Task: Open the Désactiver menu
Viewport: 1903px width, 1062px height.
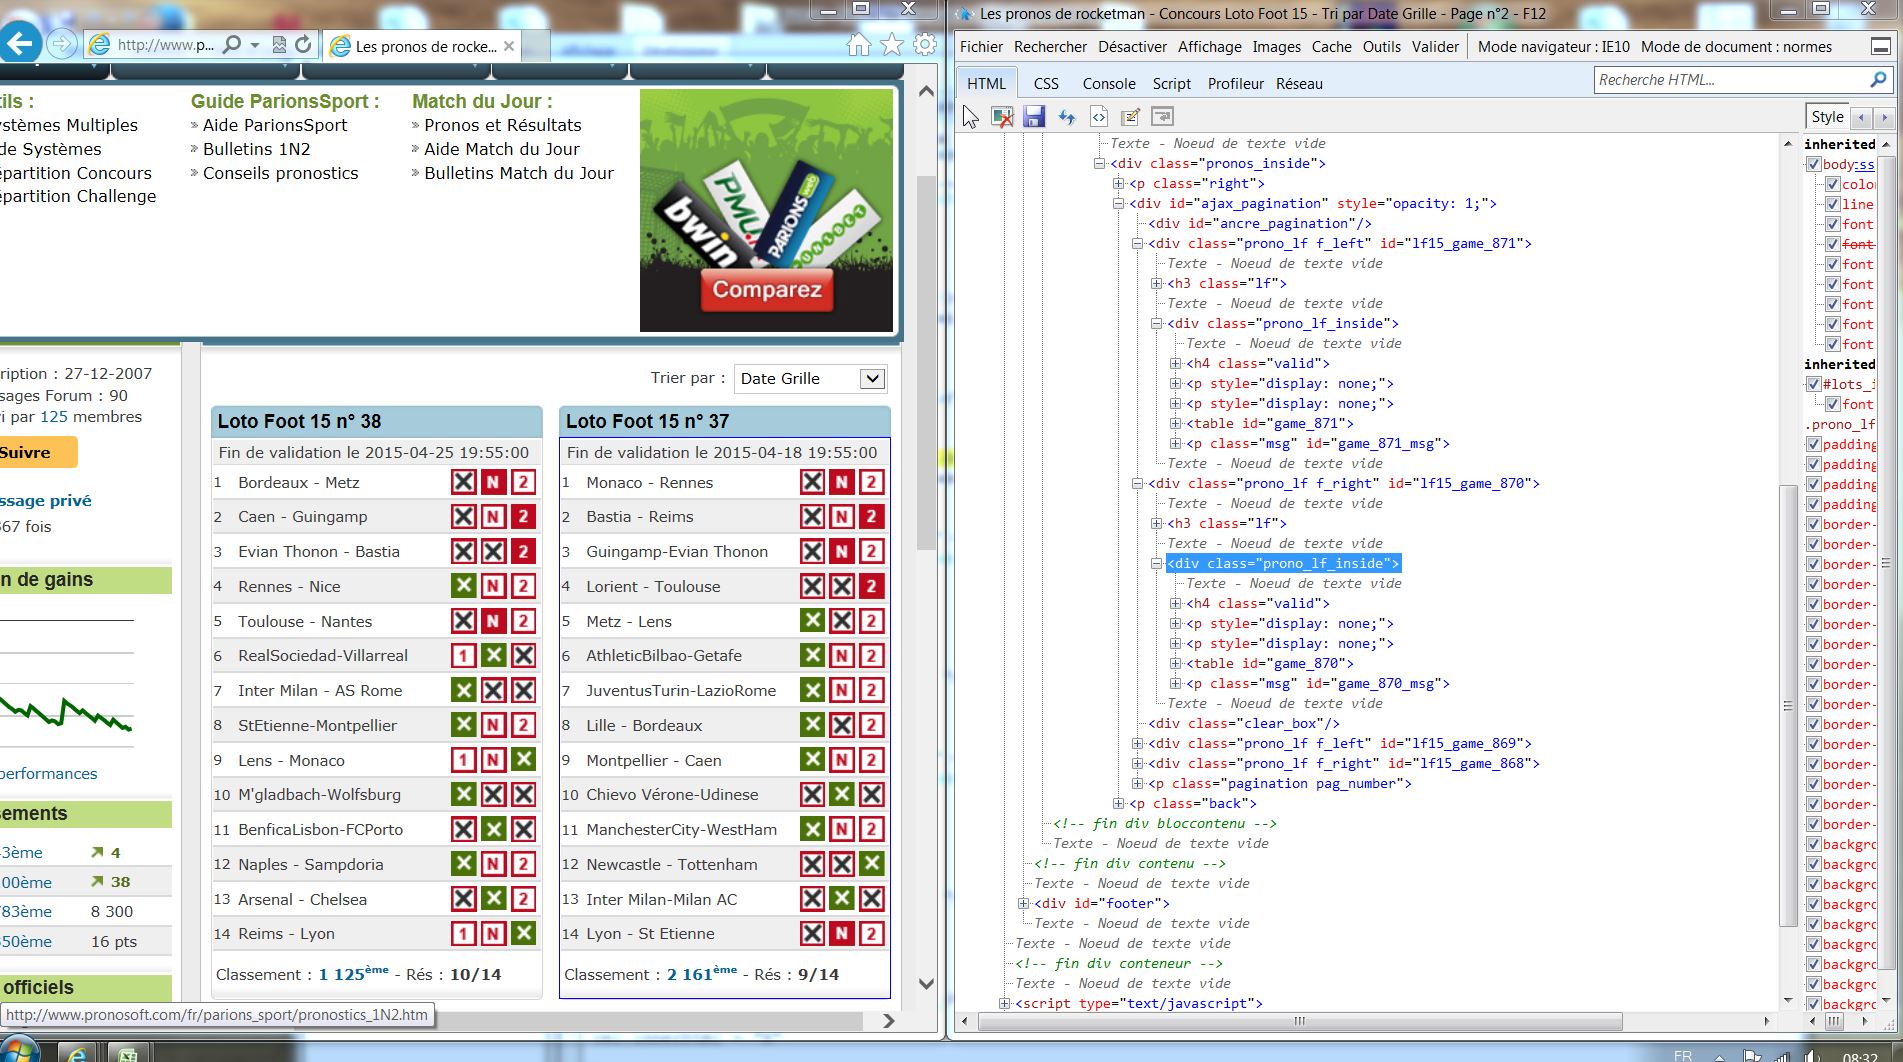Action: [x=1132, y=47]
